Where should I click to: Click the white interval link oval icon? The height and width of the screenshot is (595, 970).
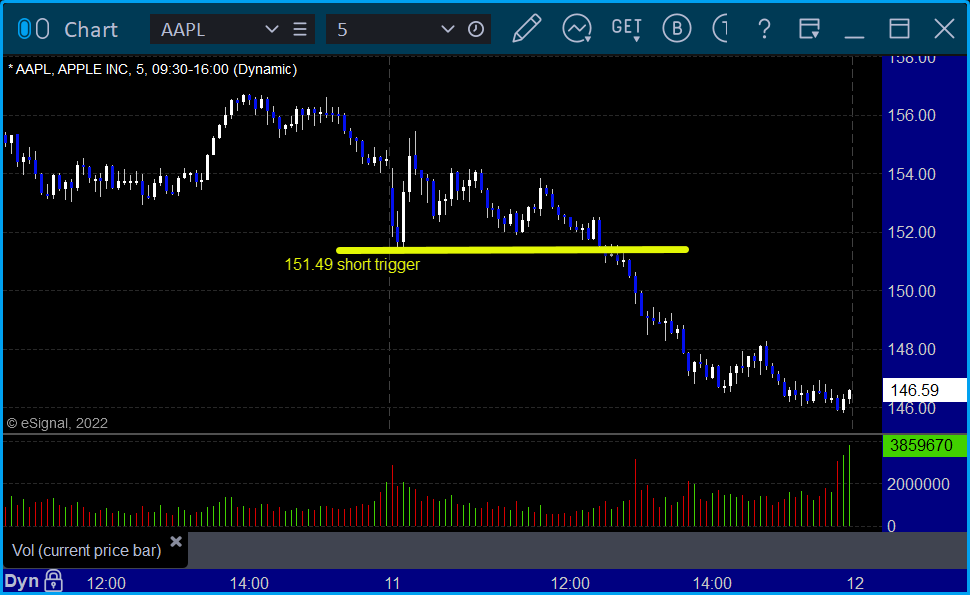tap(43, 29)
